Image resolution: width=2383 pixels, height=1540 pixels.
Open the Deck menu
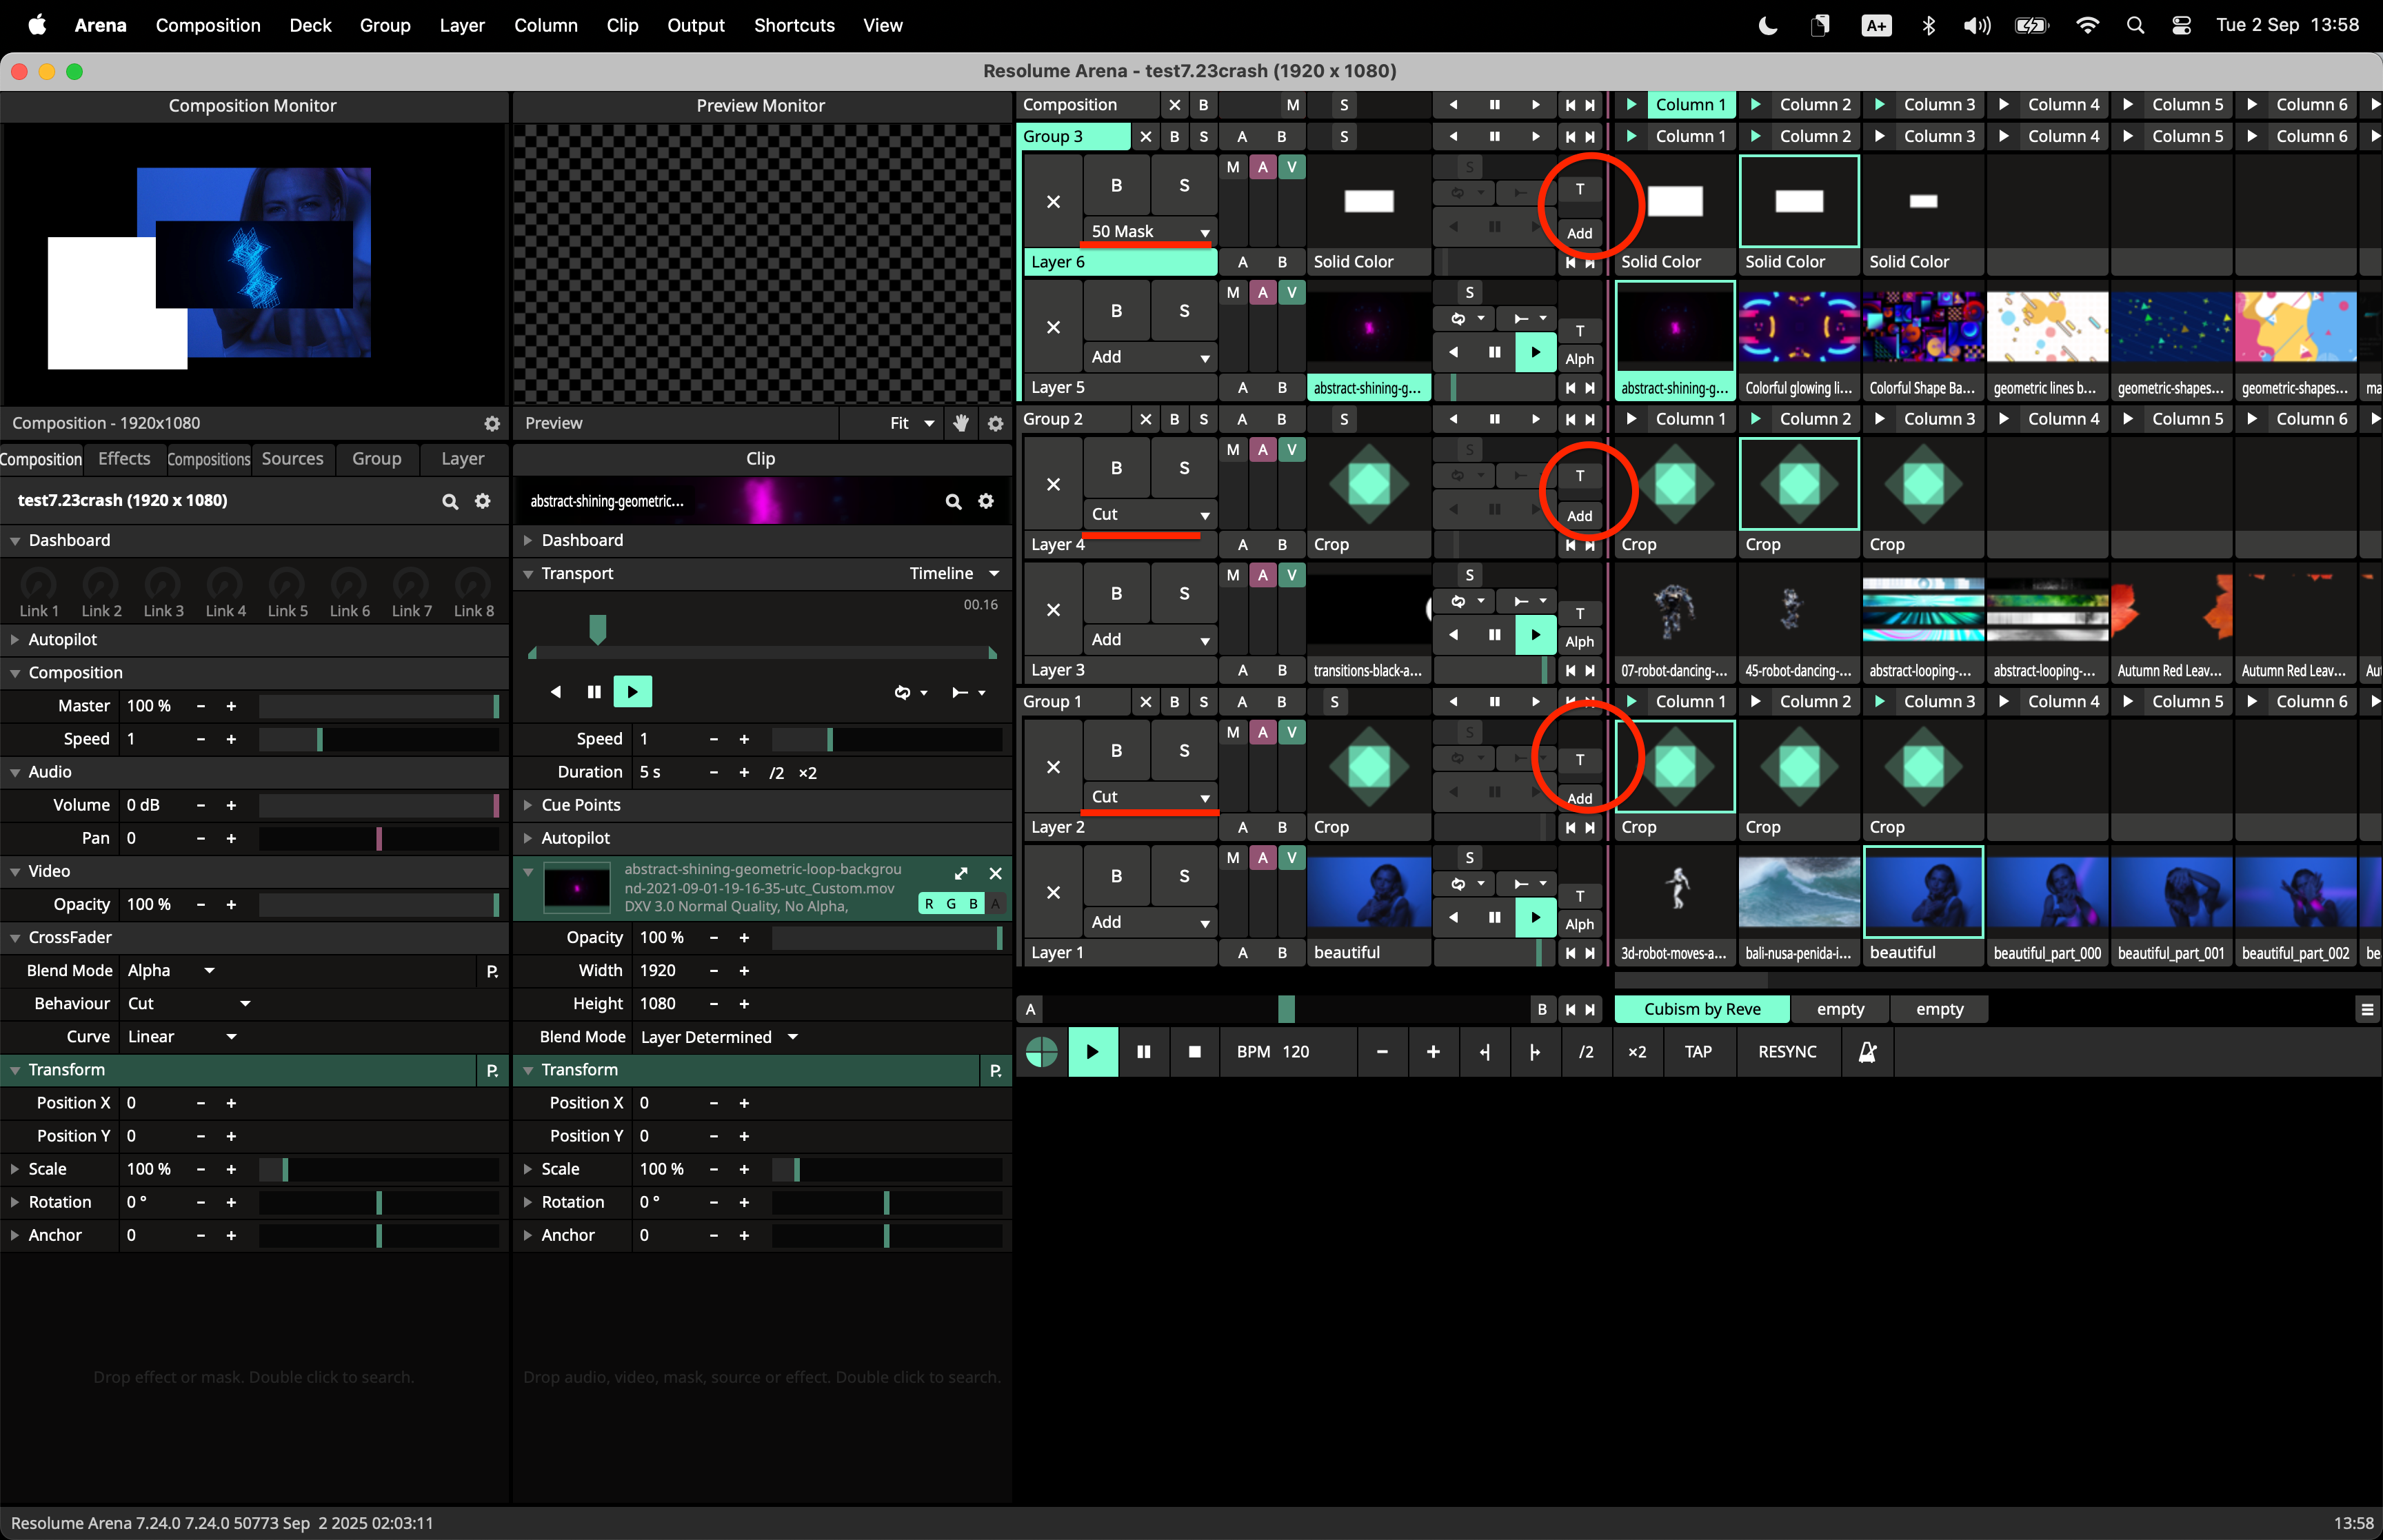[x=310, y=25]
